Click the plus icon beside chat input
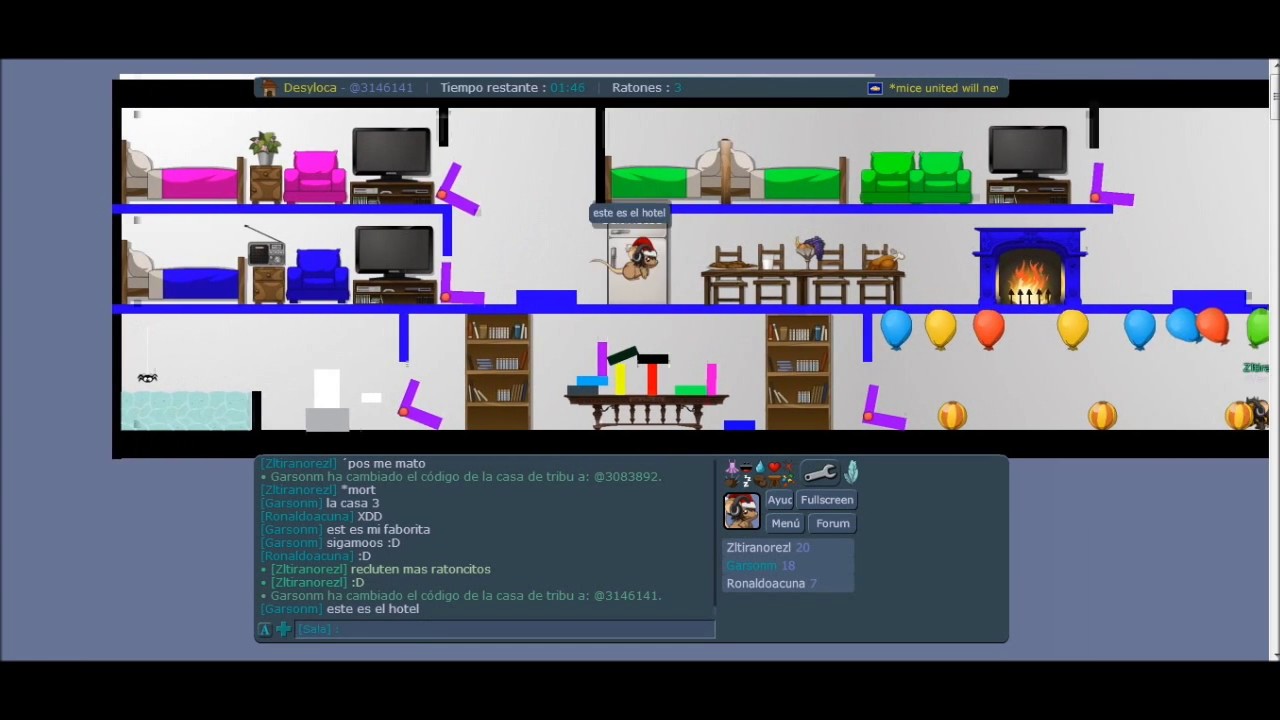The width and height of the screenshot is (1280, 720). (x=283, y=629)
